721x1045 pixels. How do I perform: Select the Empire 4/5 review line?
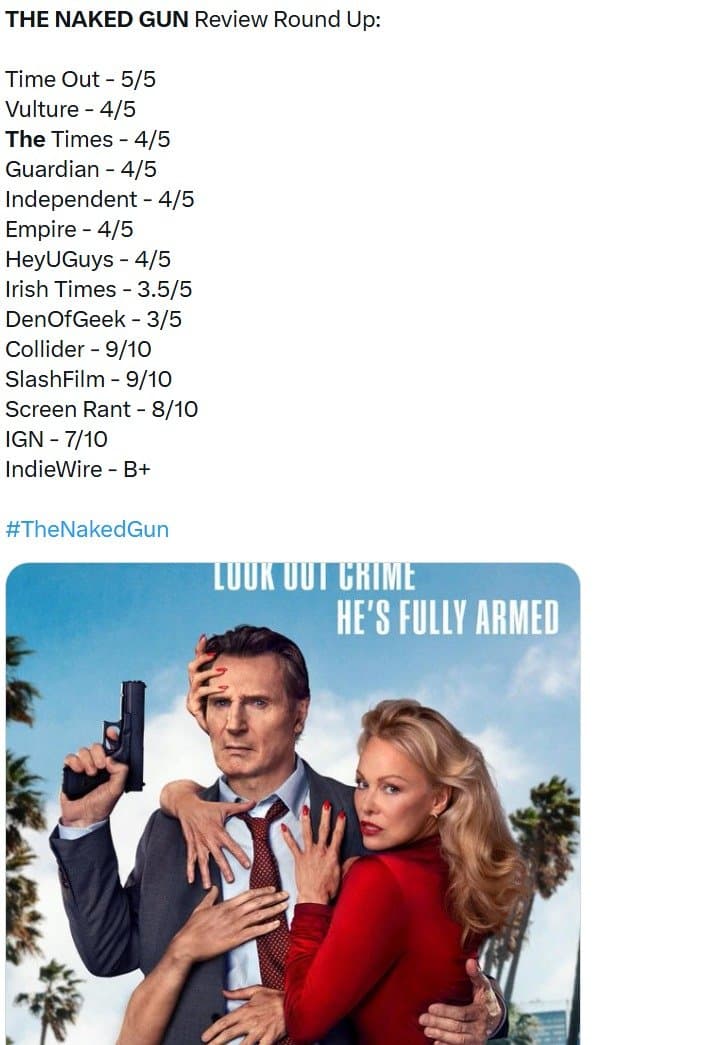(69, 230)
